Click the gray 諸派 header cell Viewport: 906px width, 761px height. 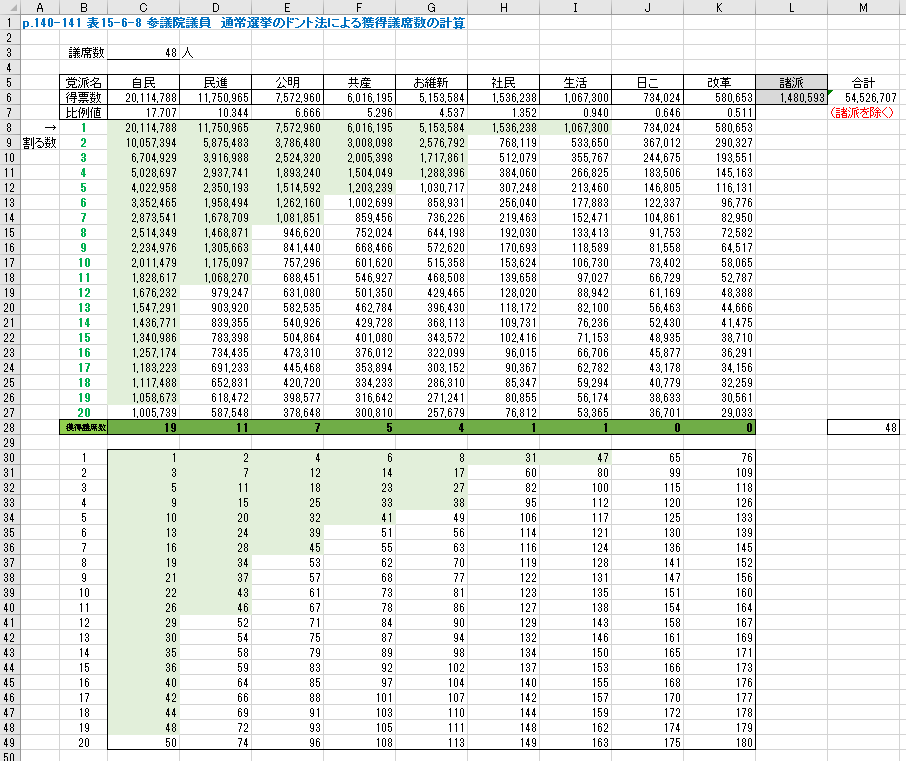(x=791, y=83)
